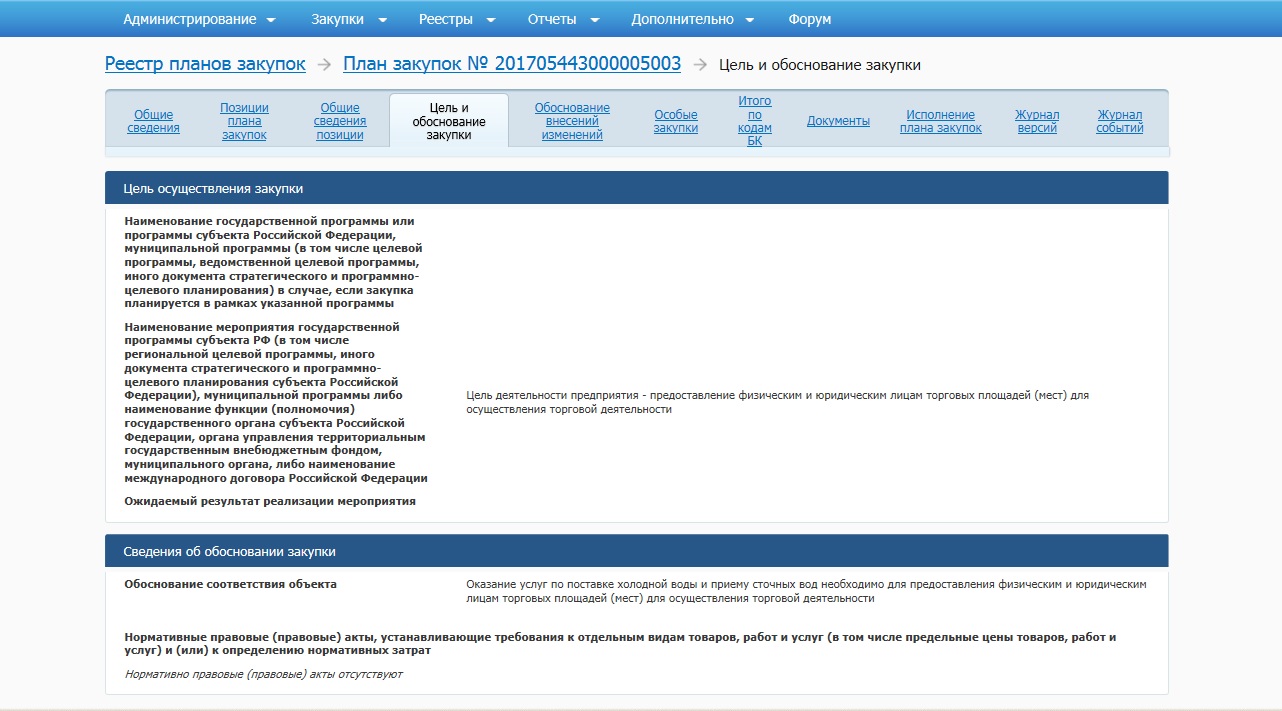The image size is (1282, 711).
Task: Go to the Форум section
Action: click(809, 19)
